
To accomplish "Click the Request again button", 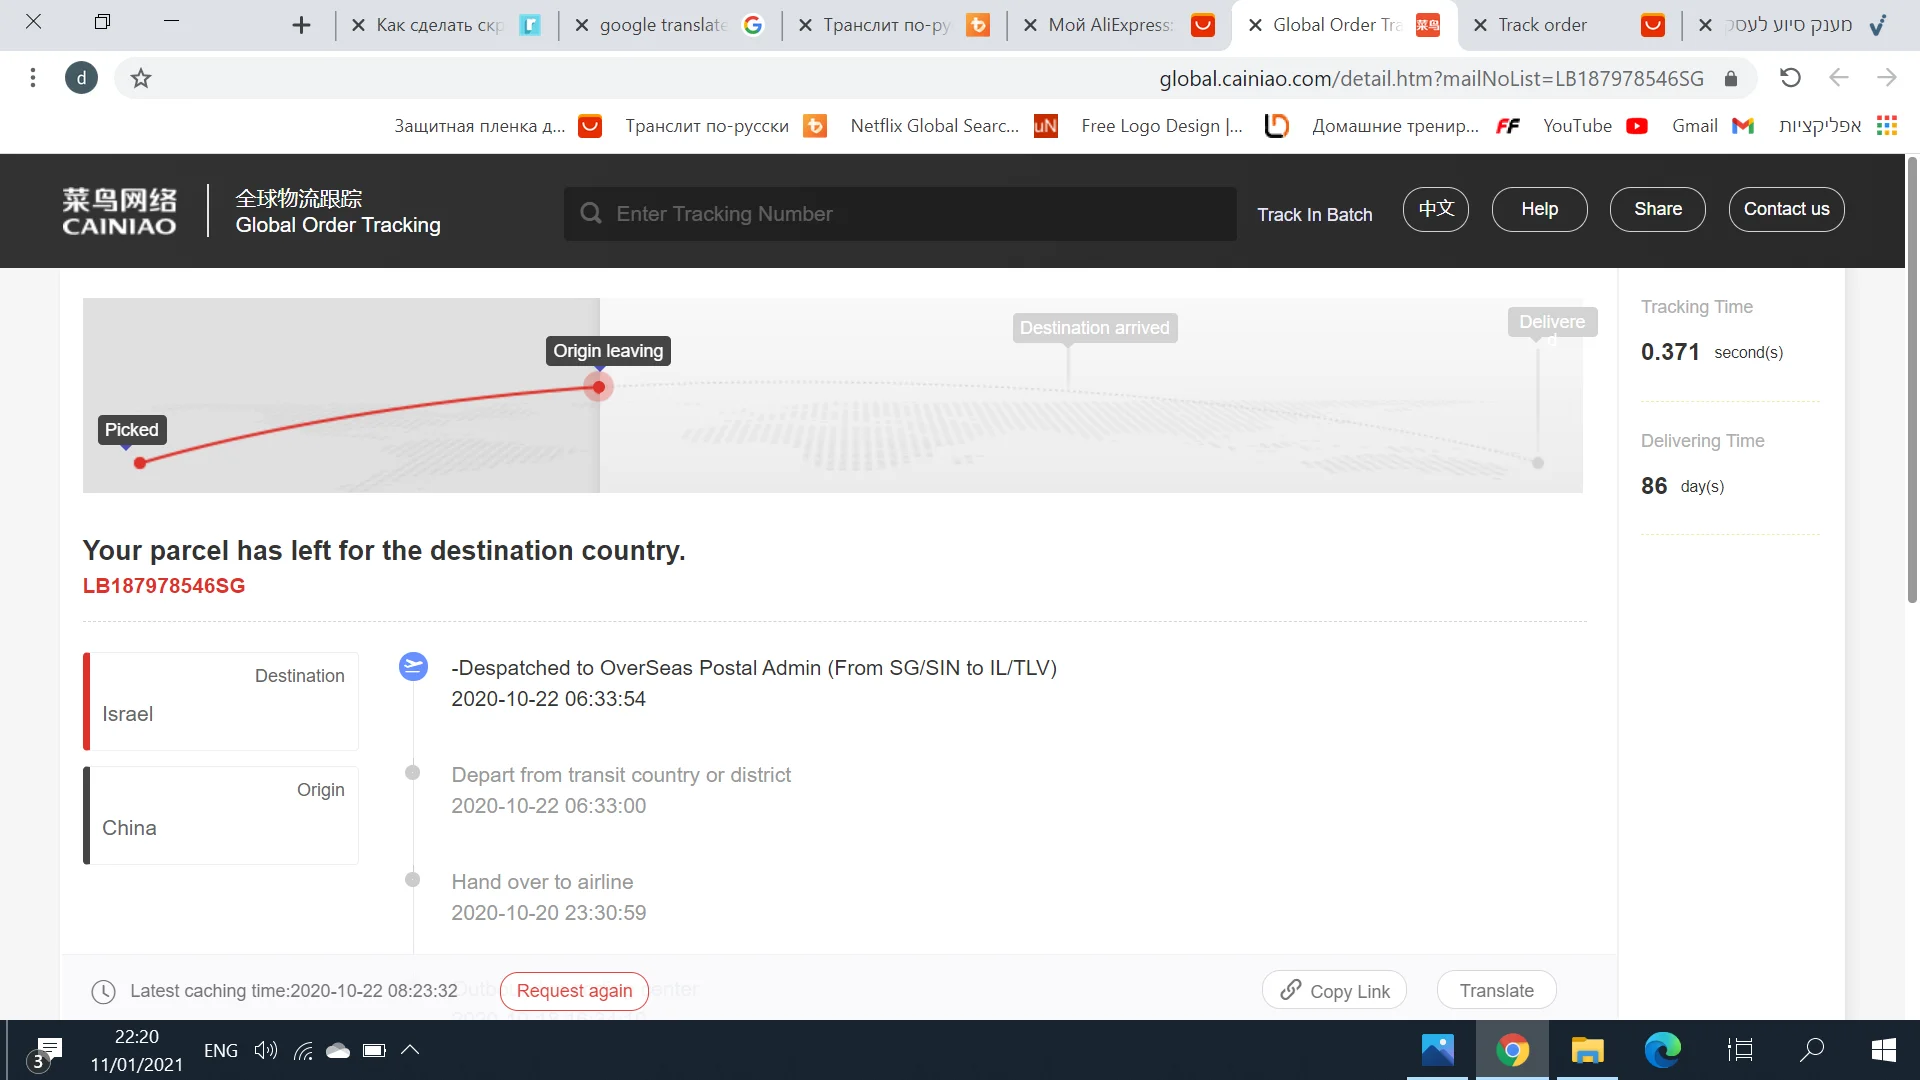I will coord(574,990).
